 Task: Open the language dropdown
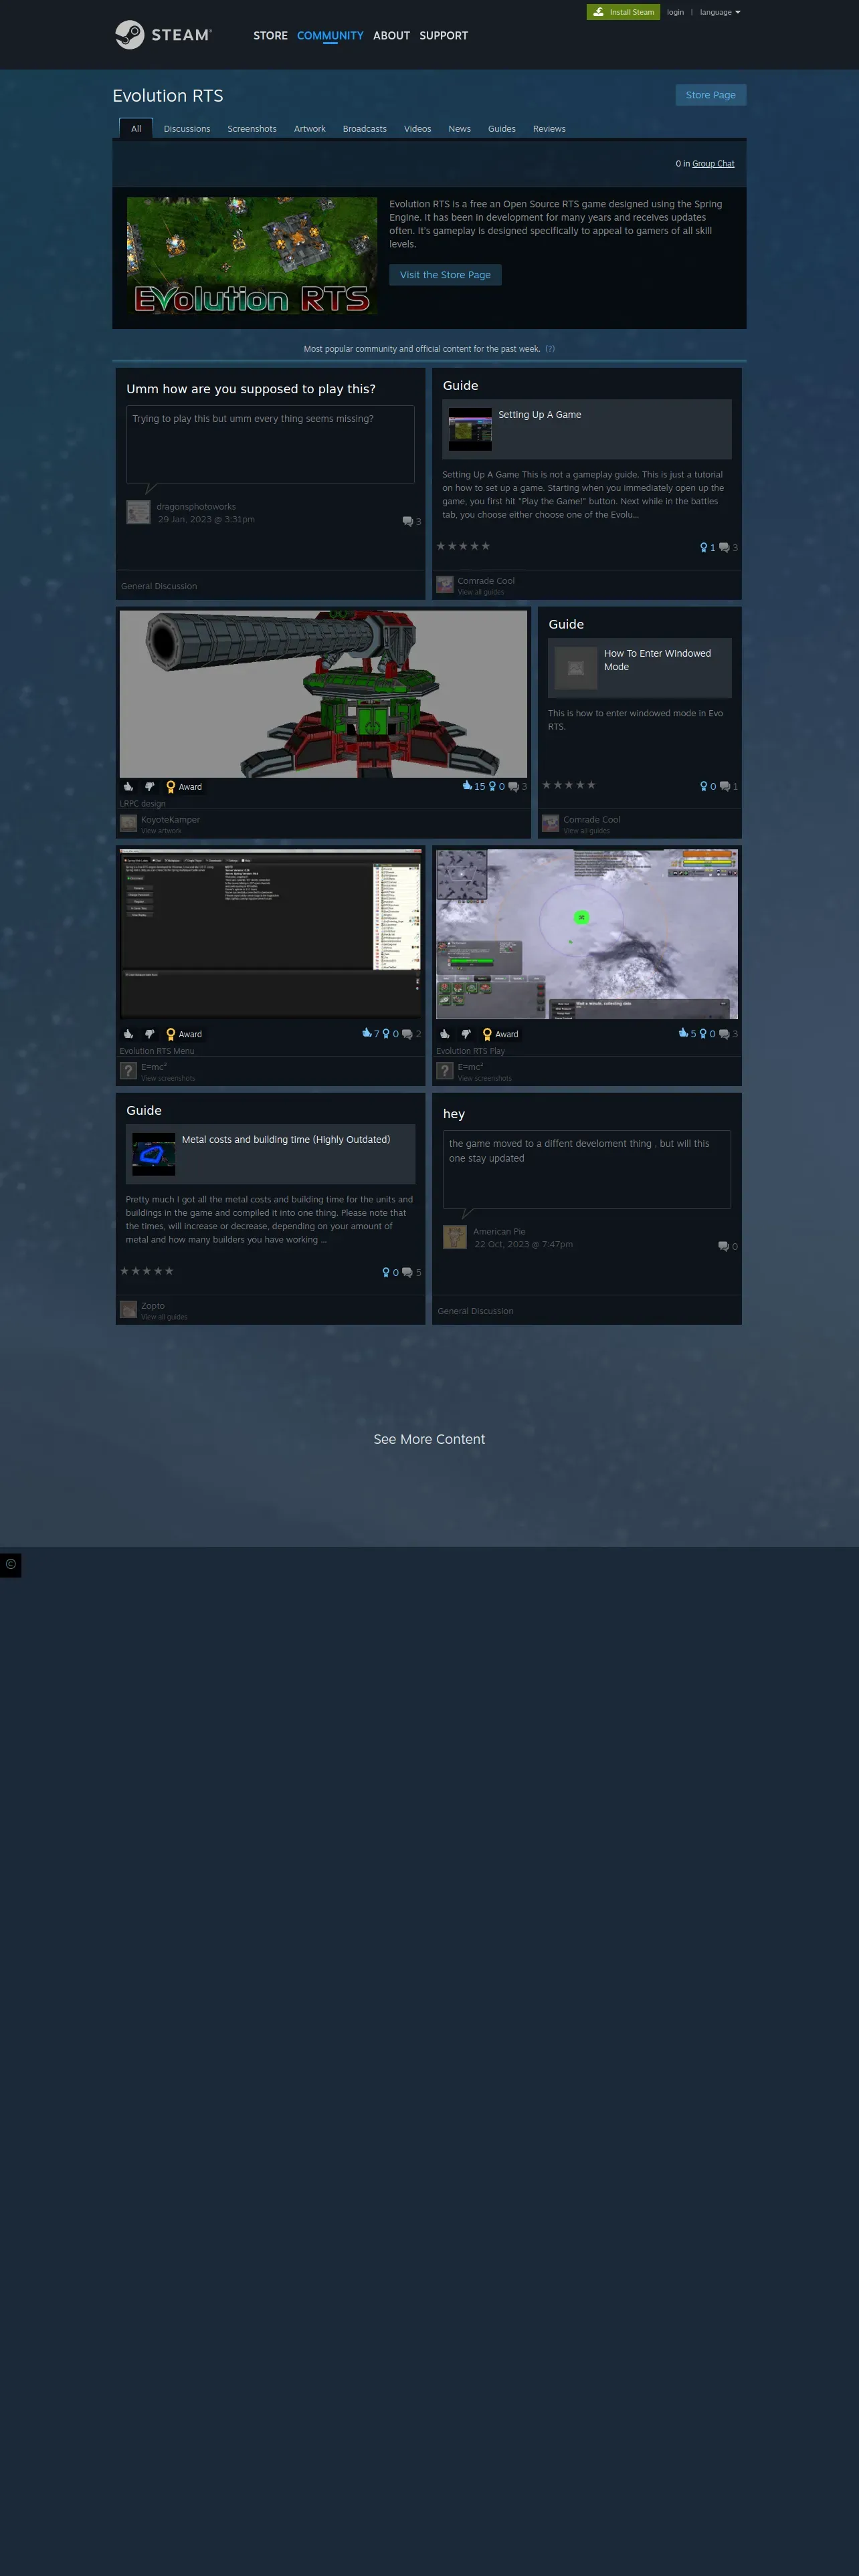pyautogui.click(x=720, y=12)
